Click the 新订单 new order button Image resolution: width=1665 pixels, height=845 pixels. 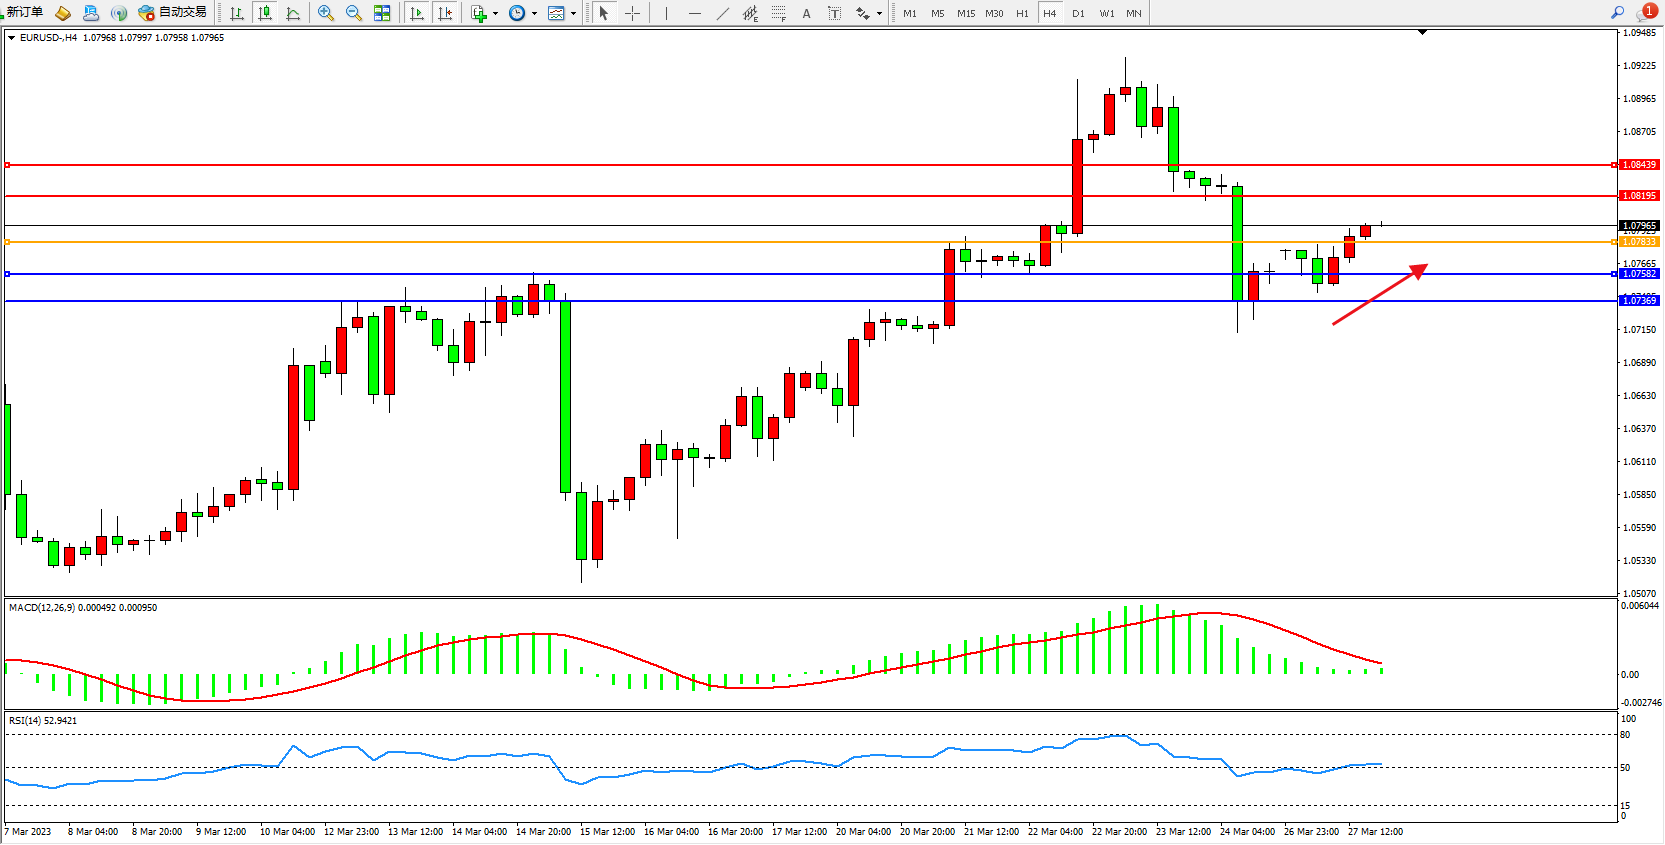pos(25,12)
